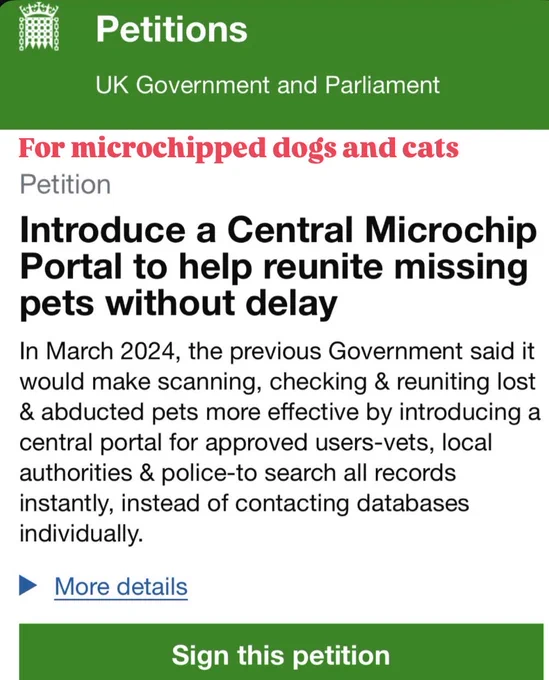The width and height of the screenshot is (549, 680).
Task: Click the Introduce a Central Microchip headline
Action: tap(278, 230)
